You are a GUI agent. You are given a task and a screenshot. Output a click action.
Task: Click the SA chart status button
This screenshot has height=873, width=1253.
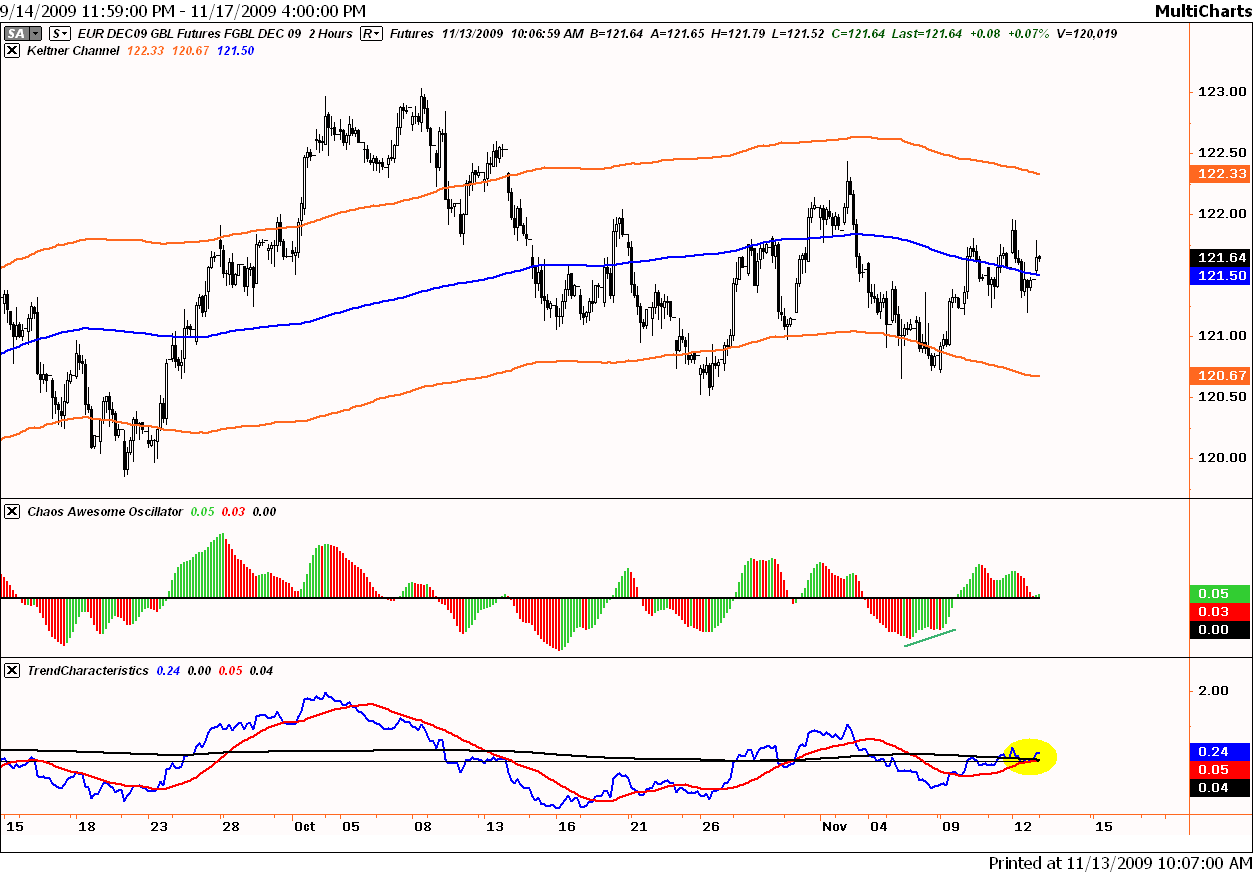pos(15,33)
